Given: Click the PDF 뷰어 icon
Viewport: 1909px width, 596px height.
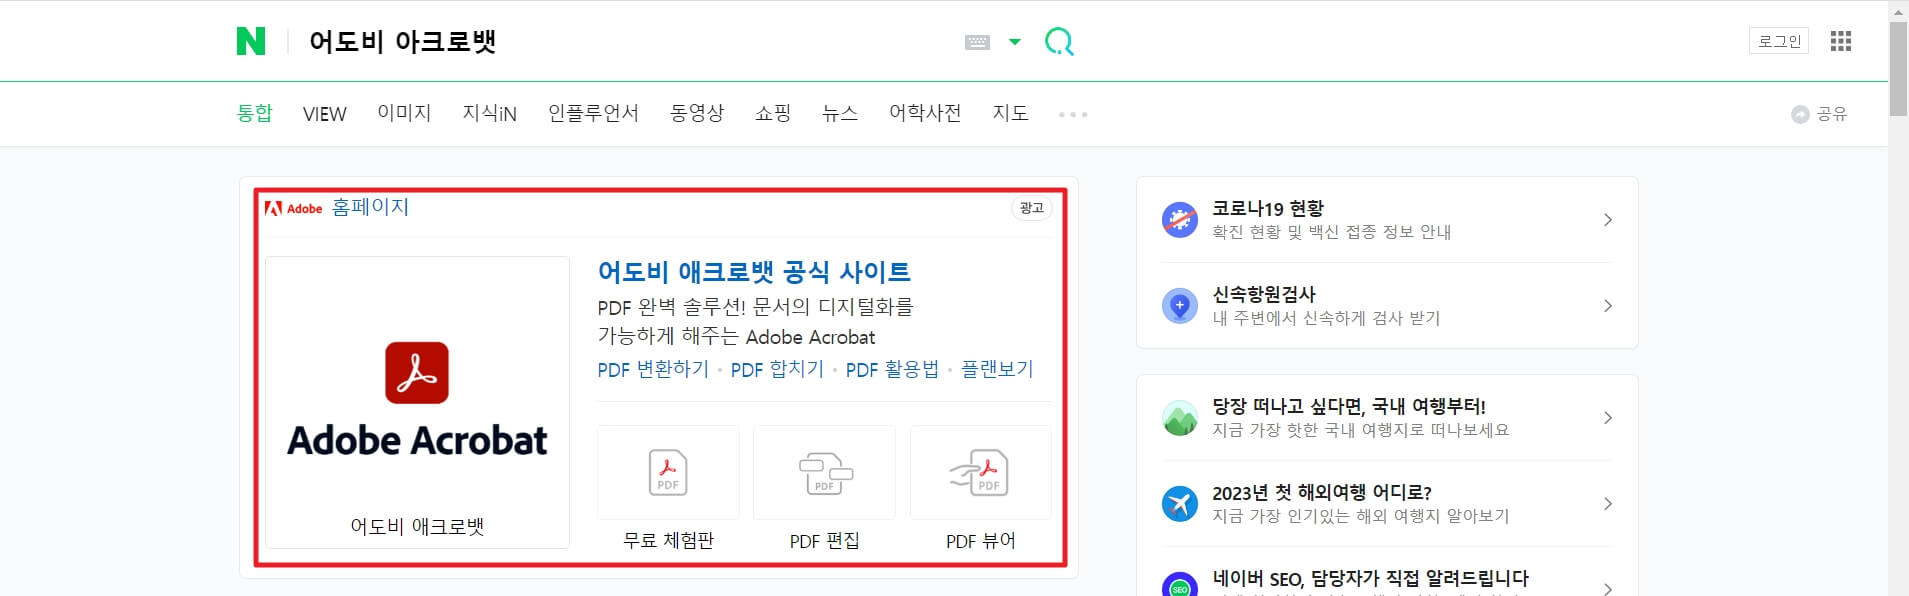Looking at the screenshot, I should pyautogui.click(x=980, y=472).
